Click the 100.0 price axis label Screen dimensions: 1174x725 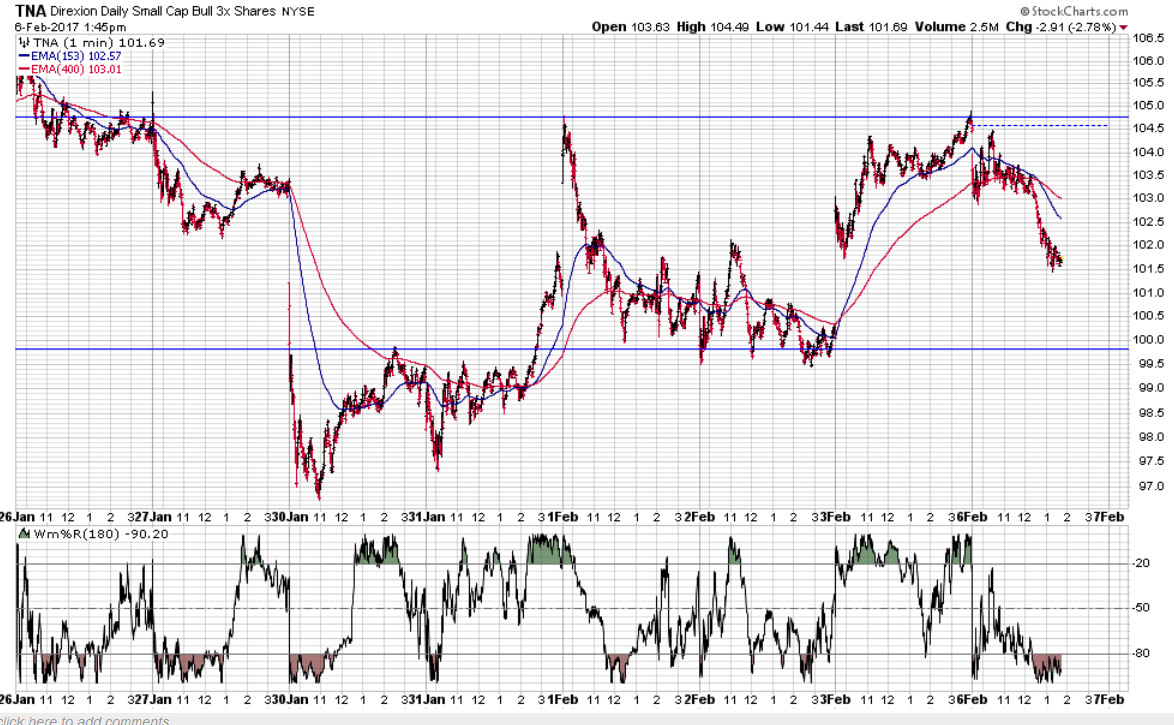1149,339
